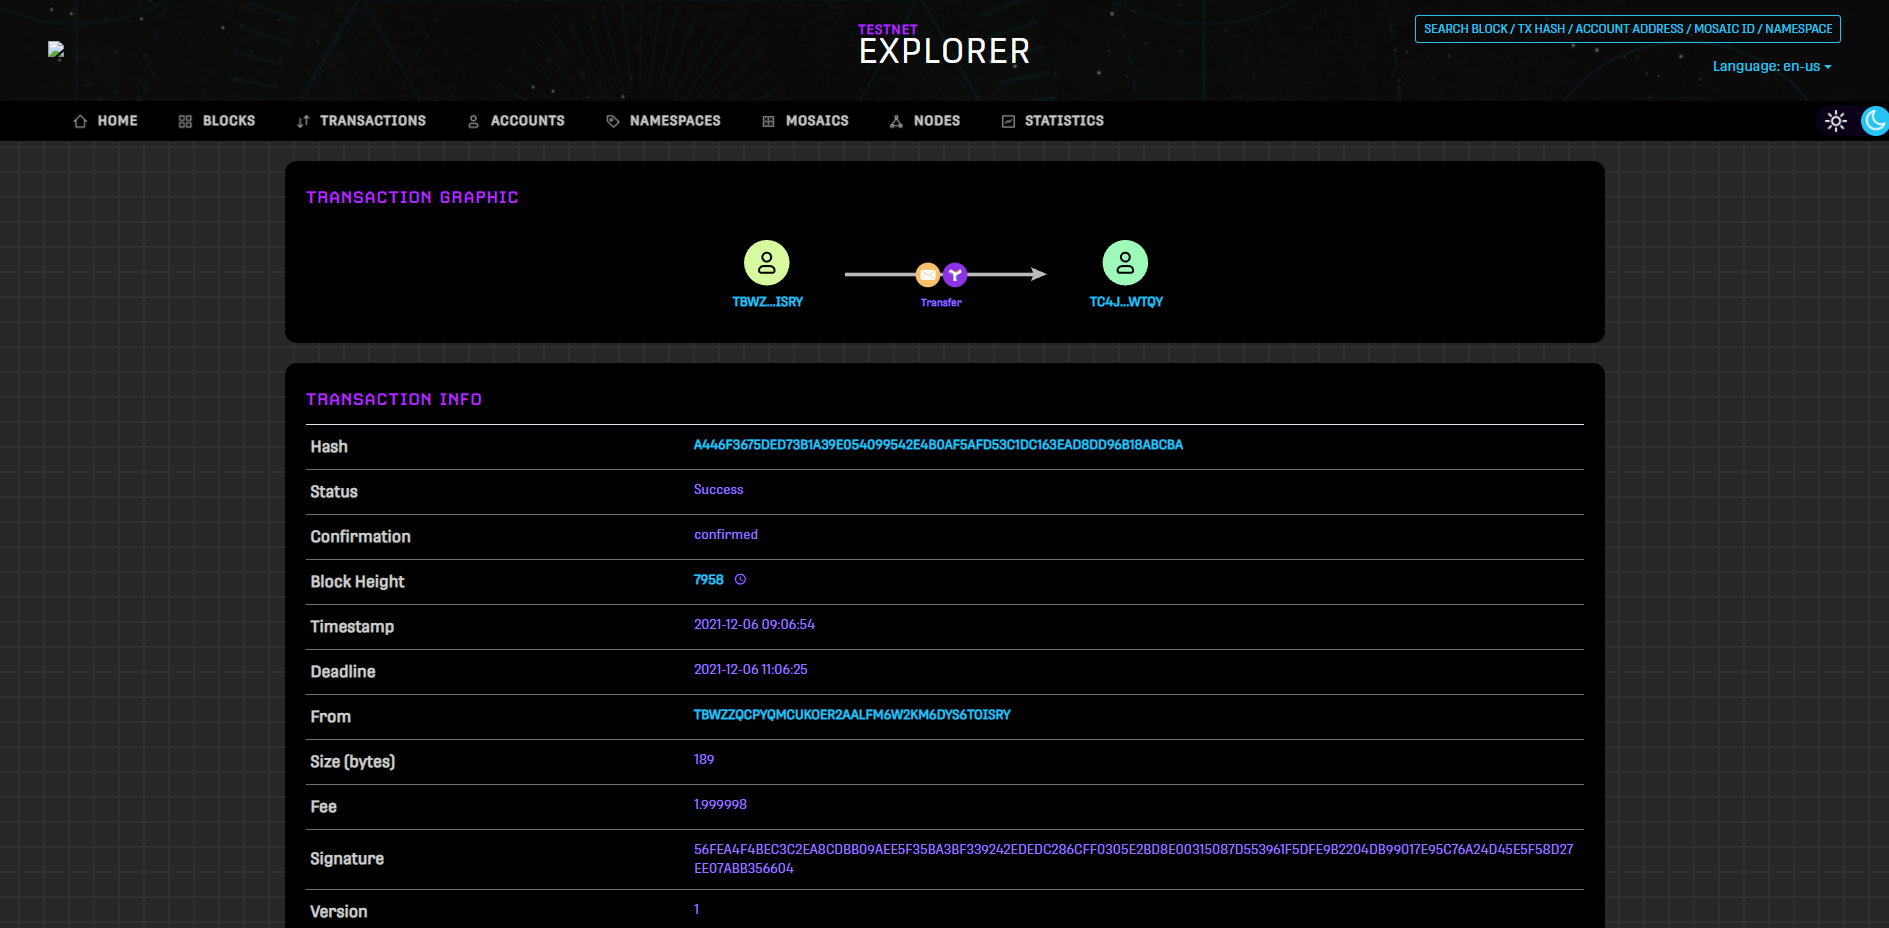
Task: Click the explorer logo image in the header
Action: 56,50
